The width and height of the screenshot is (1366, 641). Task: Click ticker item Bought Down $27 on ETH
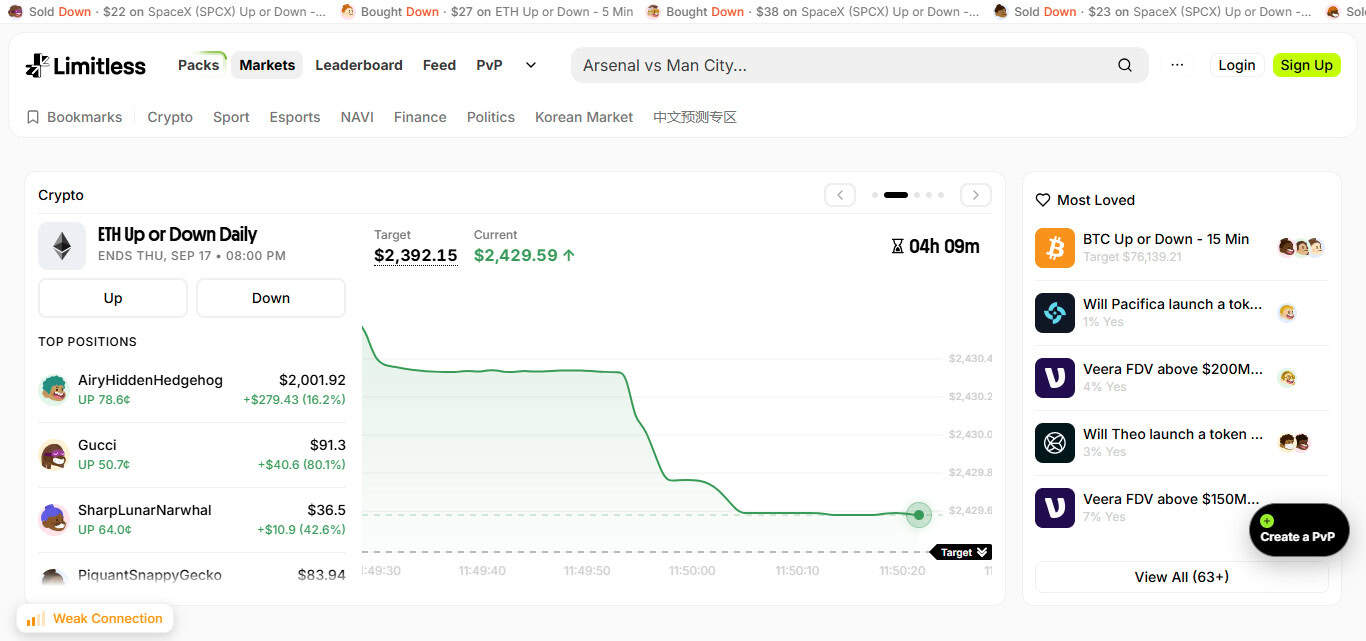[x=487, y=12]
